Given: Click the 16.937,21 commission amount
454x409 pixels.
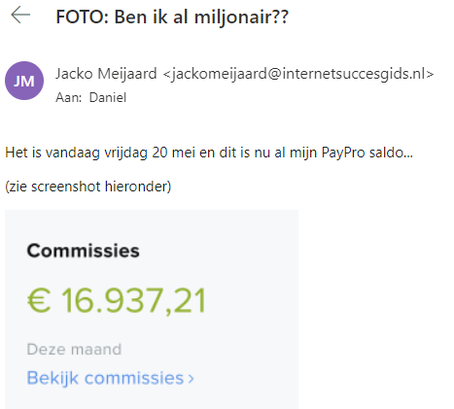Looking at the screenshot, I should tap(134, 301).
